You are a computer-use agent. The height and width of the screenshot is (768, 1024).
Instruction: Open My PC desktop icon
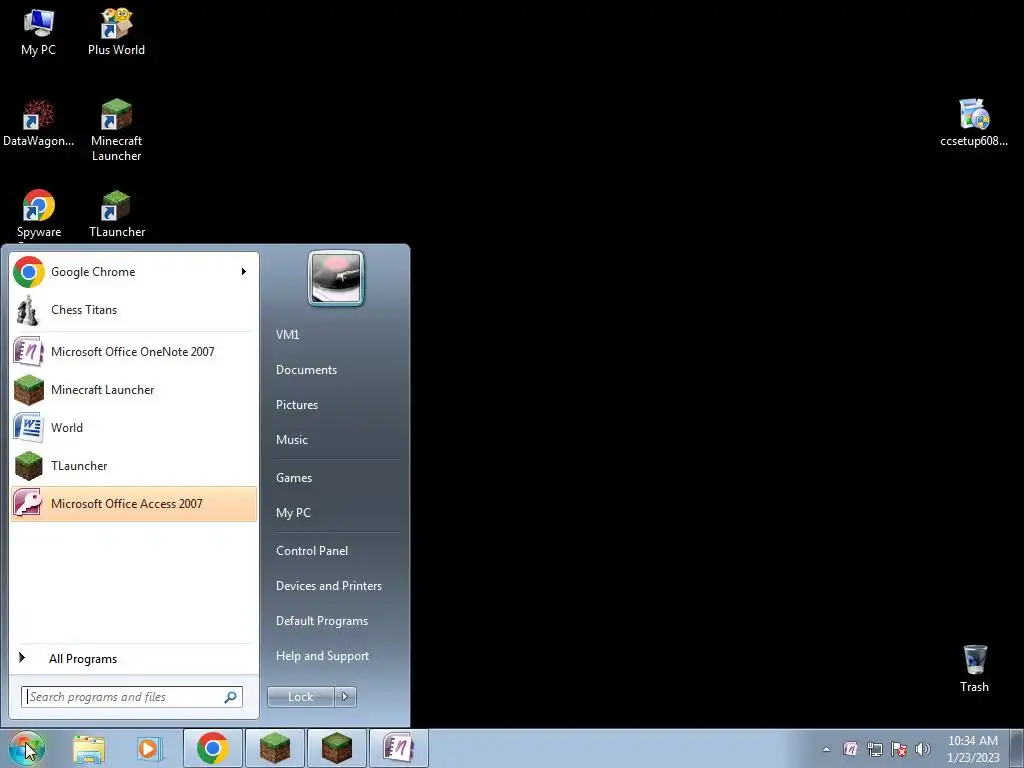coord(39,33)
